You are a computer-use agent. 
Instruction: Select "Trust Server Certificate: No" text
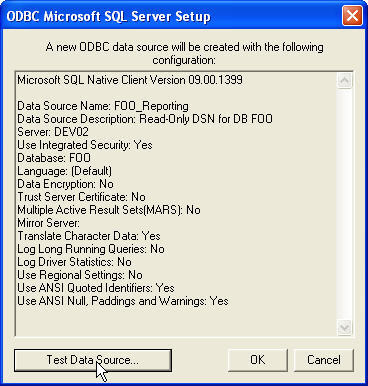click(x=81, y=197)
